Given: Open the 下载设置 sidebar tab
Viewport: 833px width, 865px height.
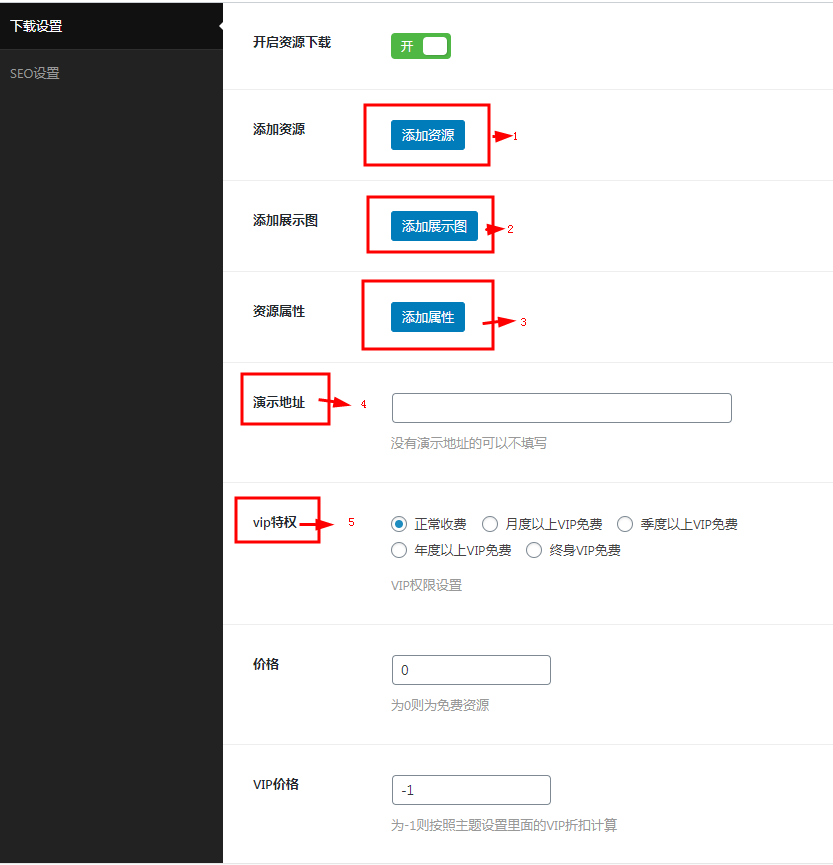Looking at the screenshot, I should pos(111,26).
